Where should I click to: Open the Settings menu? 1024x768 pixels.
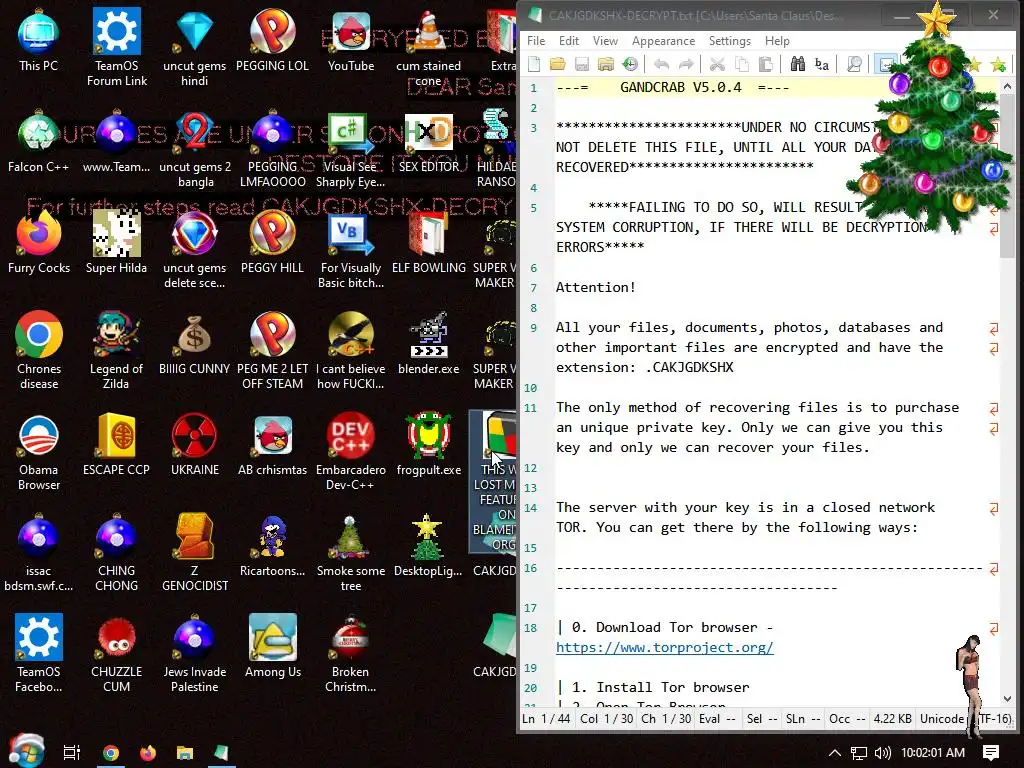pos(730,40)
